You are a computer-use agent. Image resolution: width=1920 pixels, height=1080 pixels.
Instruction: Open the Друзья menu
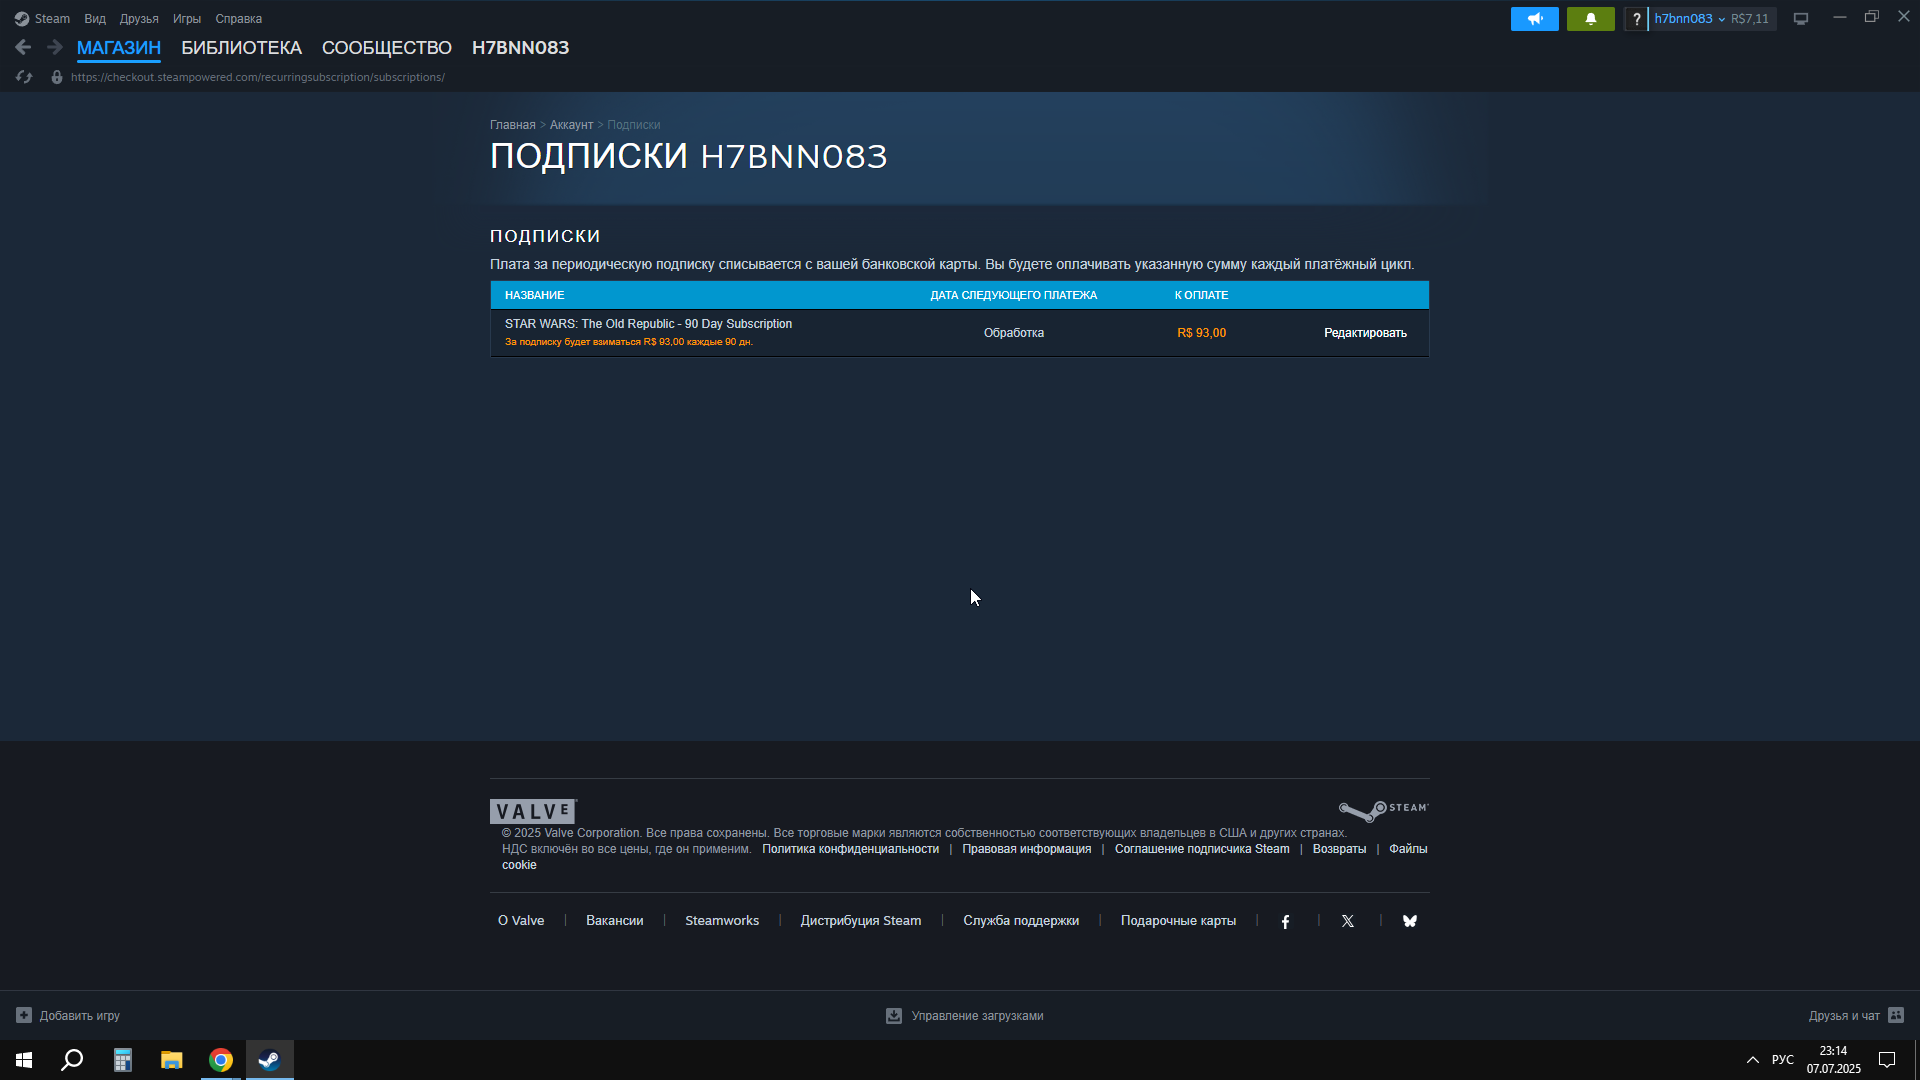139,19
